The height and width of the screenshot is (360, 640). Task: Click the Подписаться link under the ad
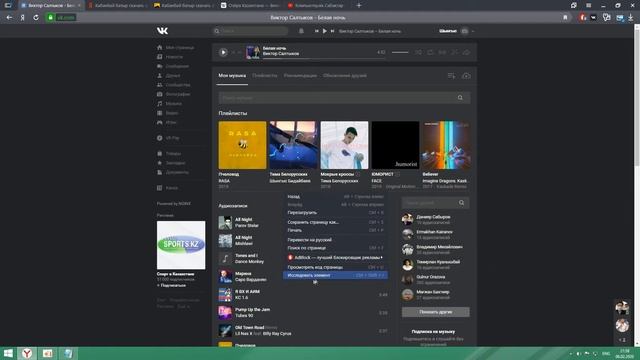point(171,285)
